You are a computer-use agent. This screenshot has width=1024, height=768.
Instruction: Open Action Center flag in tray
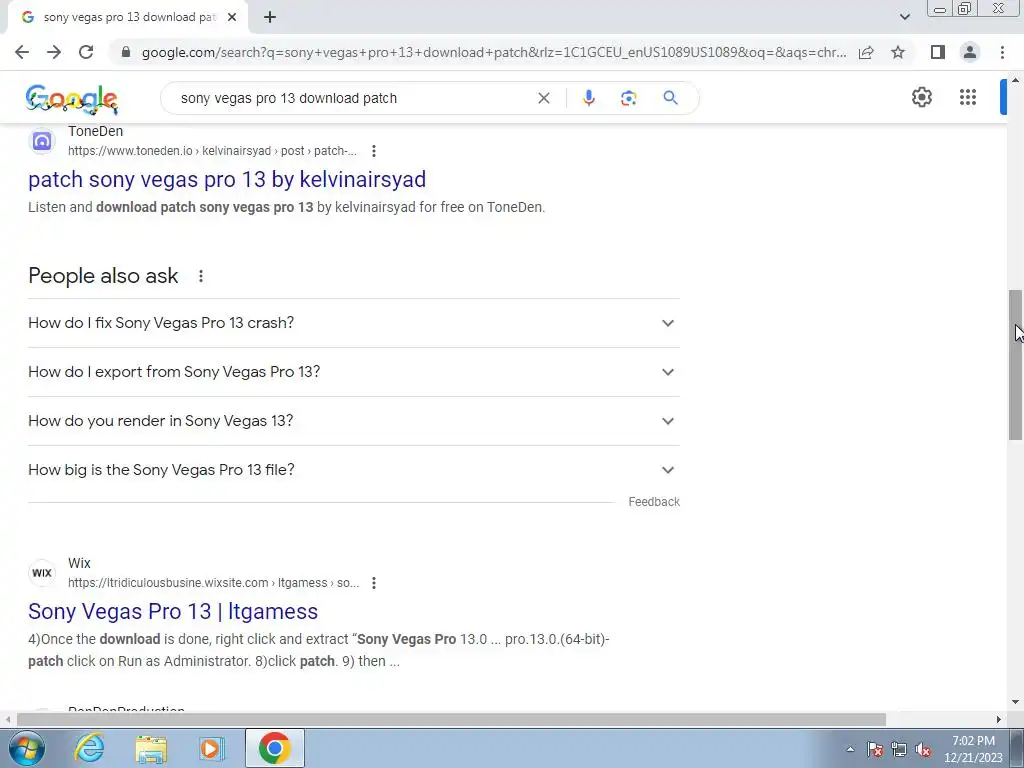875,749
